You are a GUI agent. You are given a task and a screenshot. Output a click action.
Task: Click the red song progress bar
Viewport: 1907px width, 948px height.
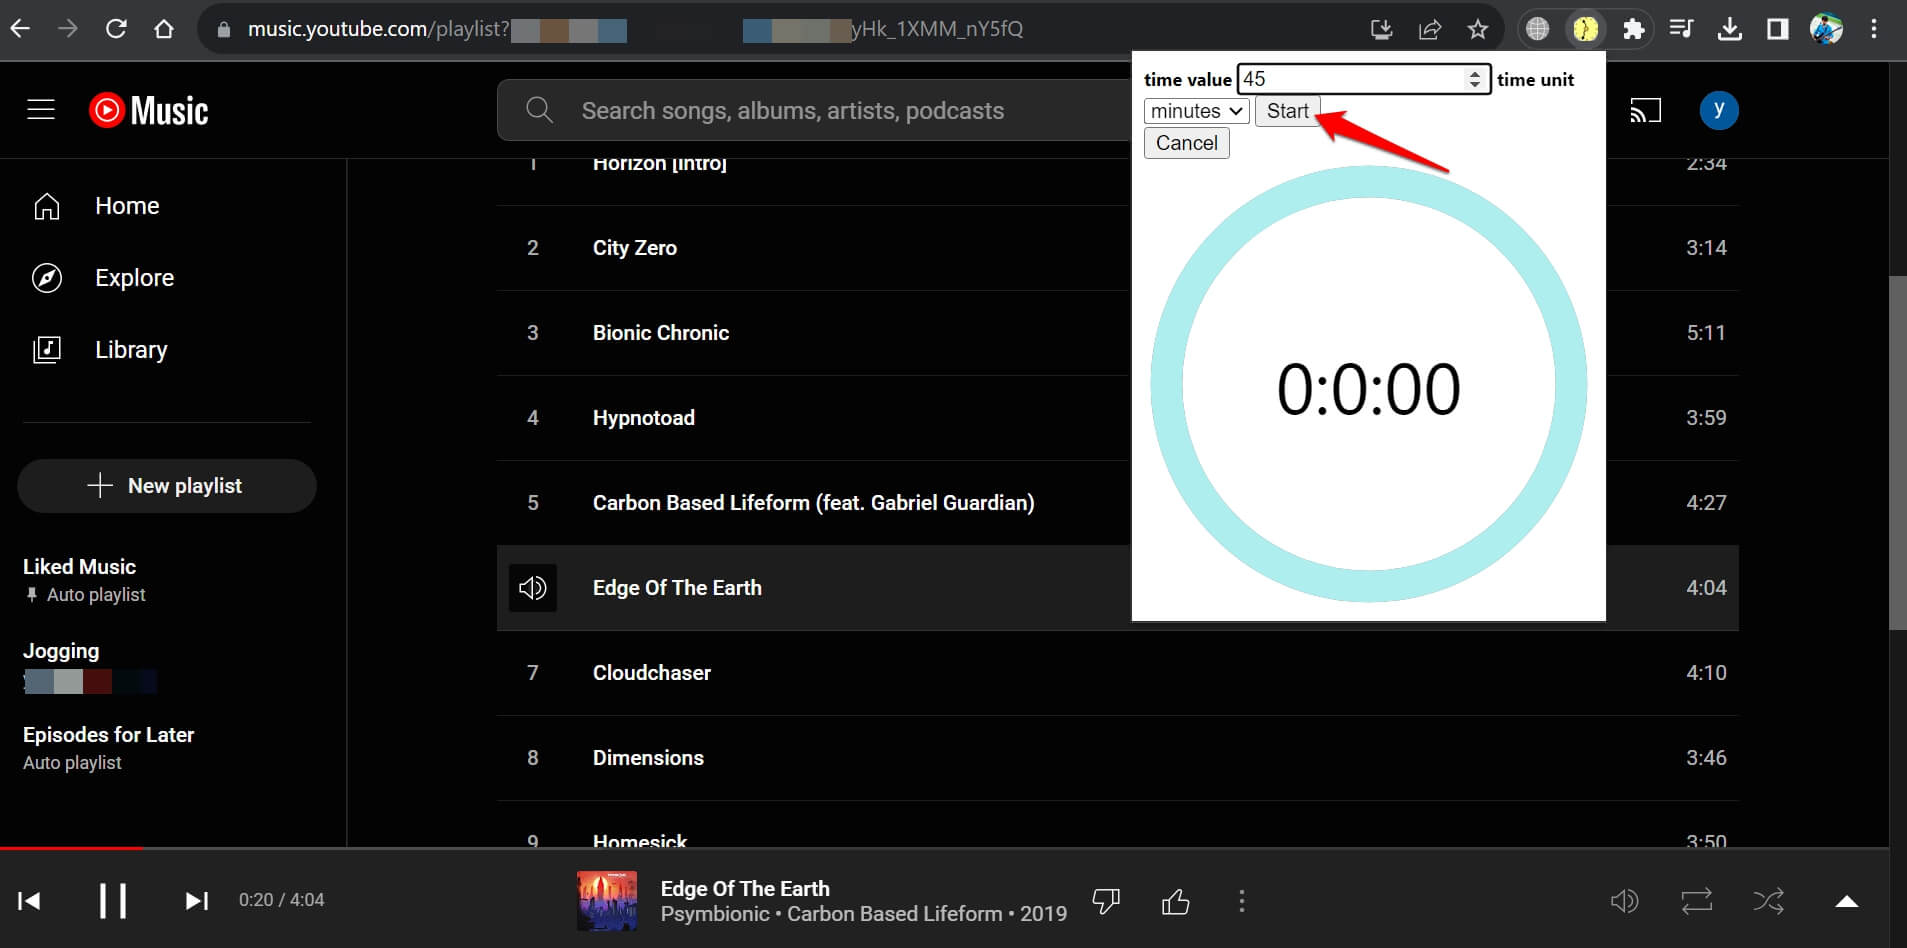click(x=71, y=848)
